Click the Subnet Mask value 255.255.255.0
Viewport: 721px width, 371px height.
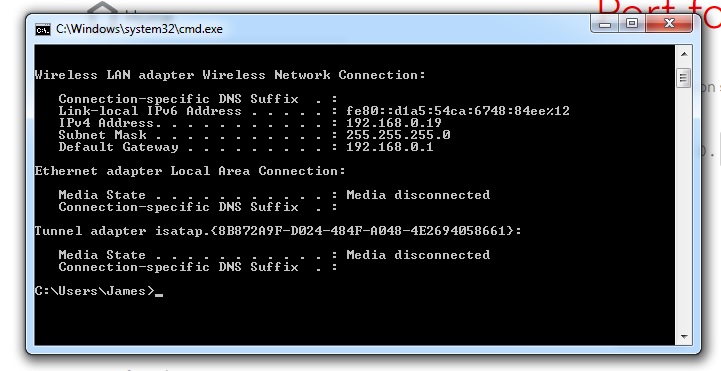(x=398, y=135)
